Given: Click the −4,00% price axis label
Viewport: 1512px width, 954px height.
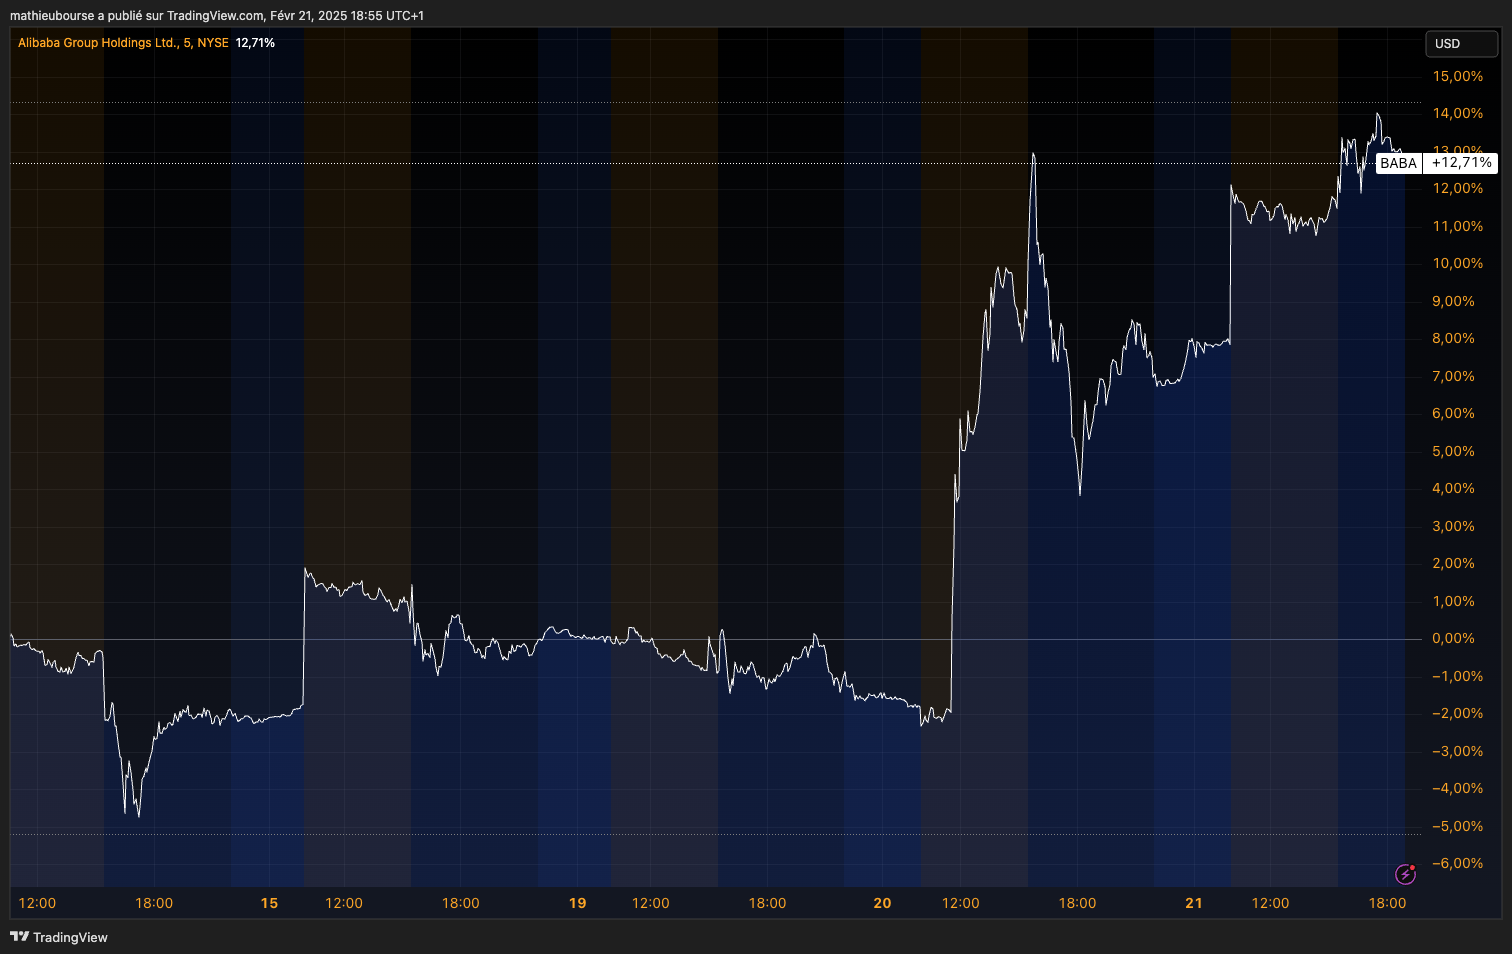Looking at the screenshot, I should click(1458, 788).
